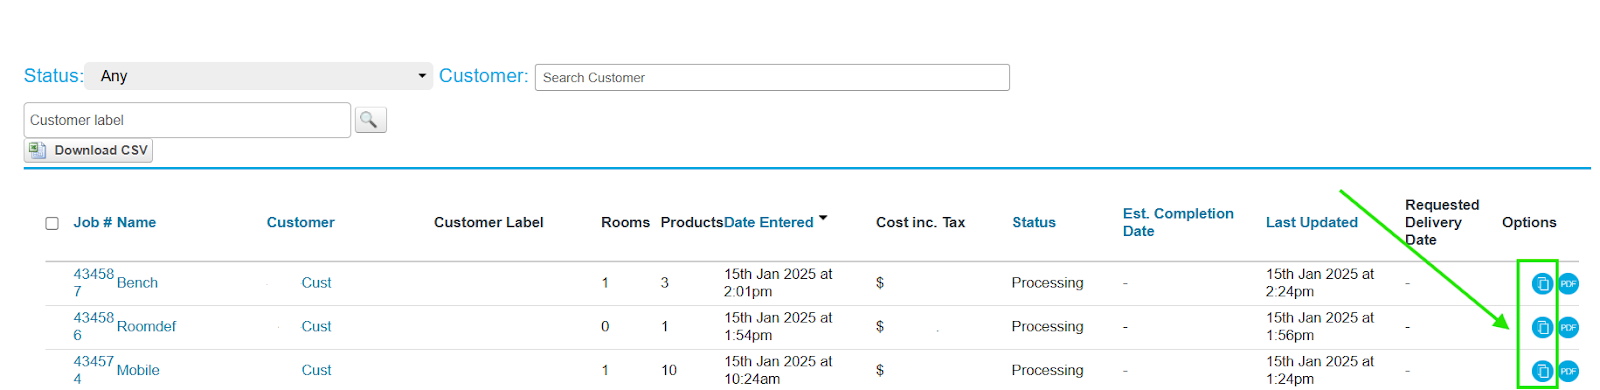This screenshot has height=390, width=1600.
Task: Open customer Cust in the Bench row
Action: (316, 283)
